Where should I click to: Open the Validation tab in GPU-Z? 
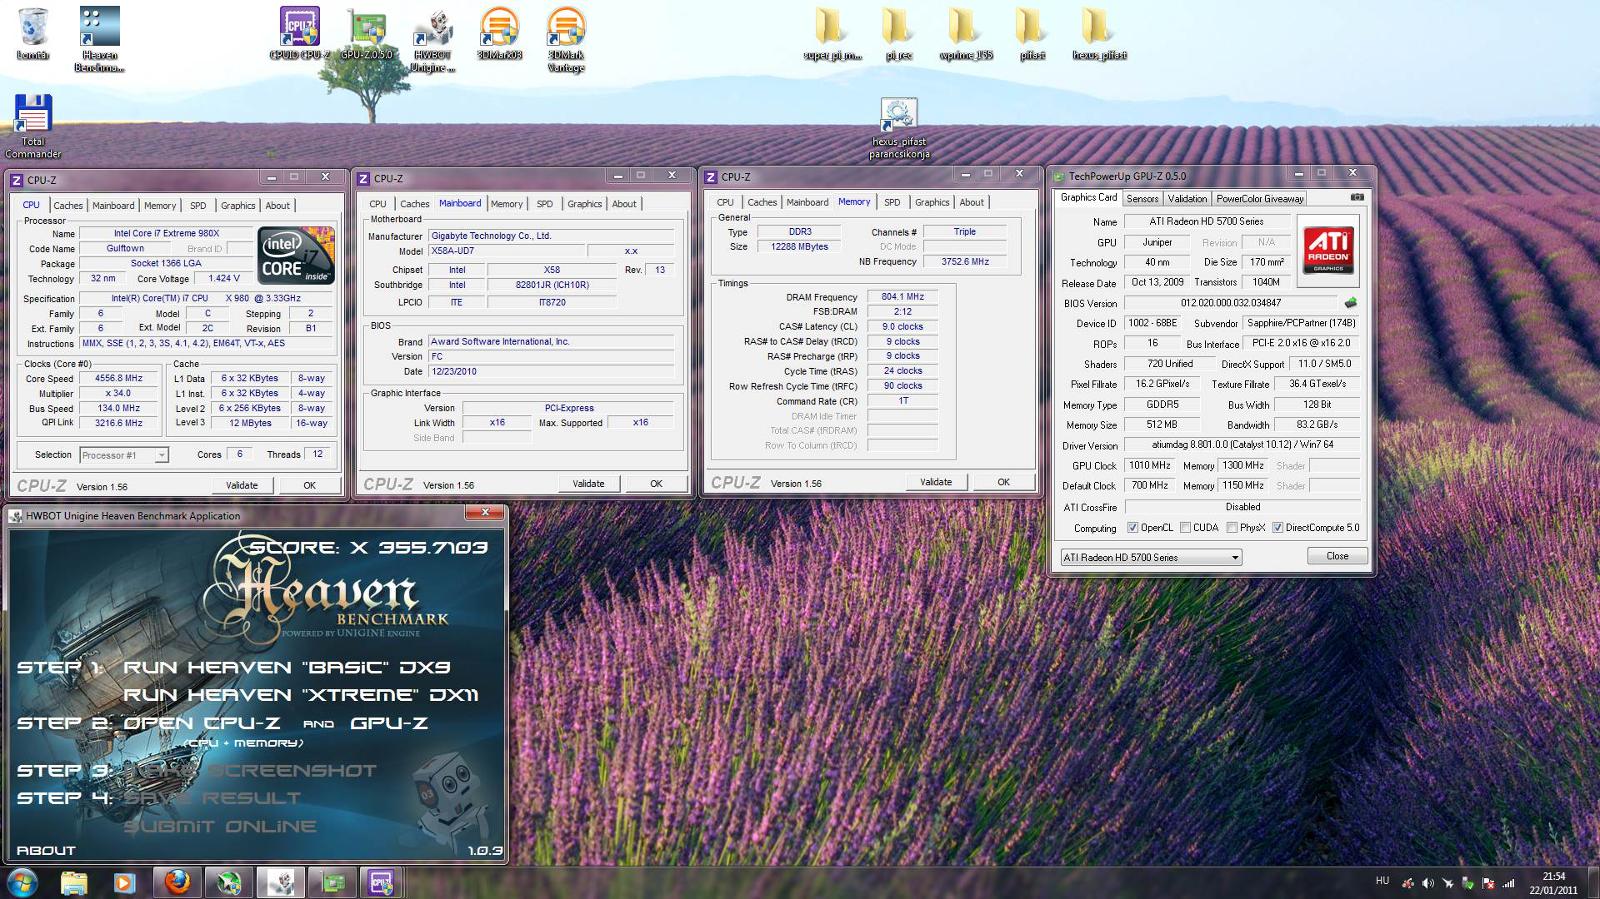click(x=1187, y=199)
